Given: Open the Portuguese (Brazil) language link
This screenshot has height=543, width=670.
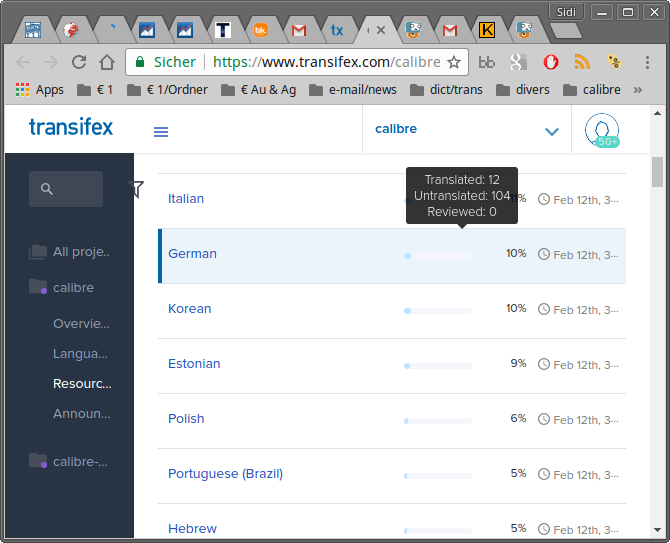Looking at the screenshot, I should [x=226, y=474].
